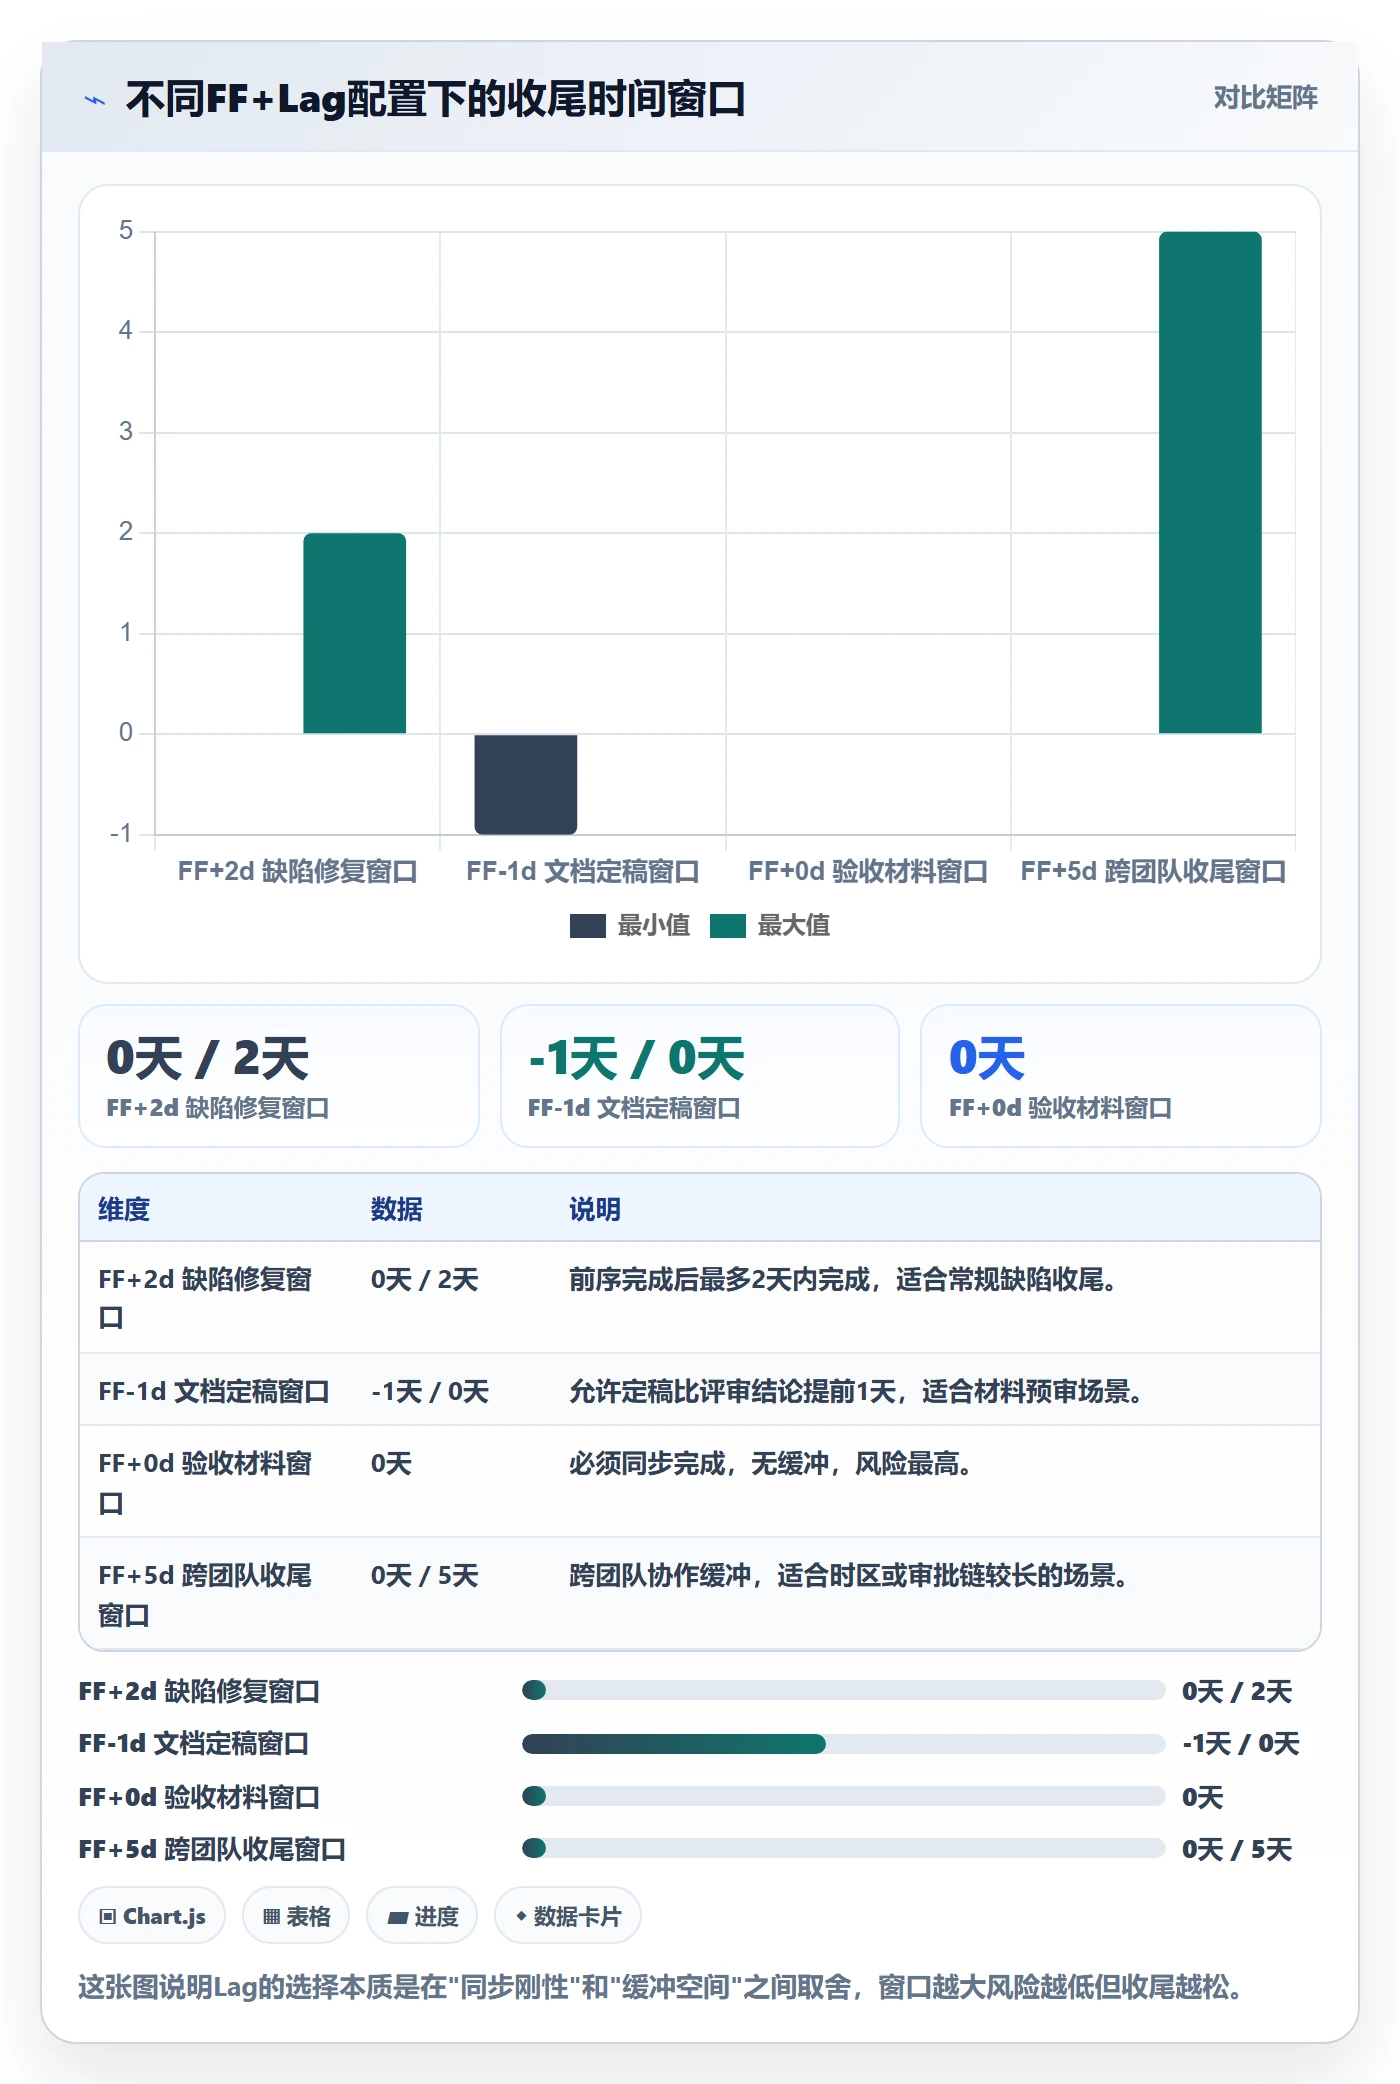The height and width of the screenshot is (2084, 1400).
Task: Click the x-axis label FF+2d 缺陷修复窗口
Action: (298, 871)
